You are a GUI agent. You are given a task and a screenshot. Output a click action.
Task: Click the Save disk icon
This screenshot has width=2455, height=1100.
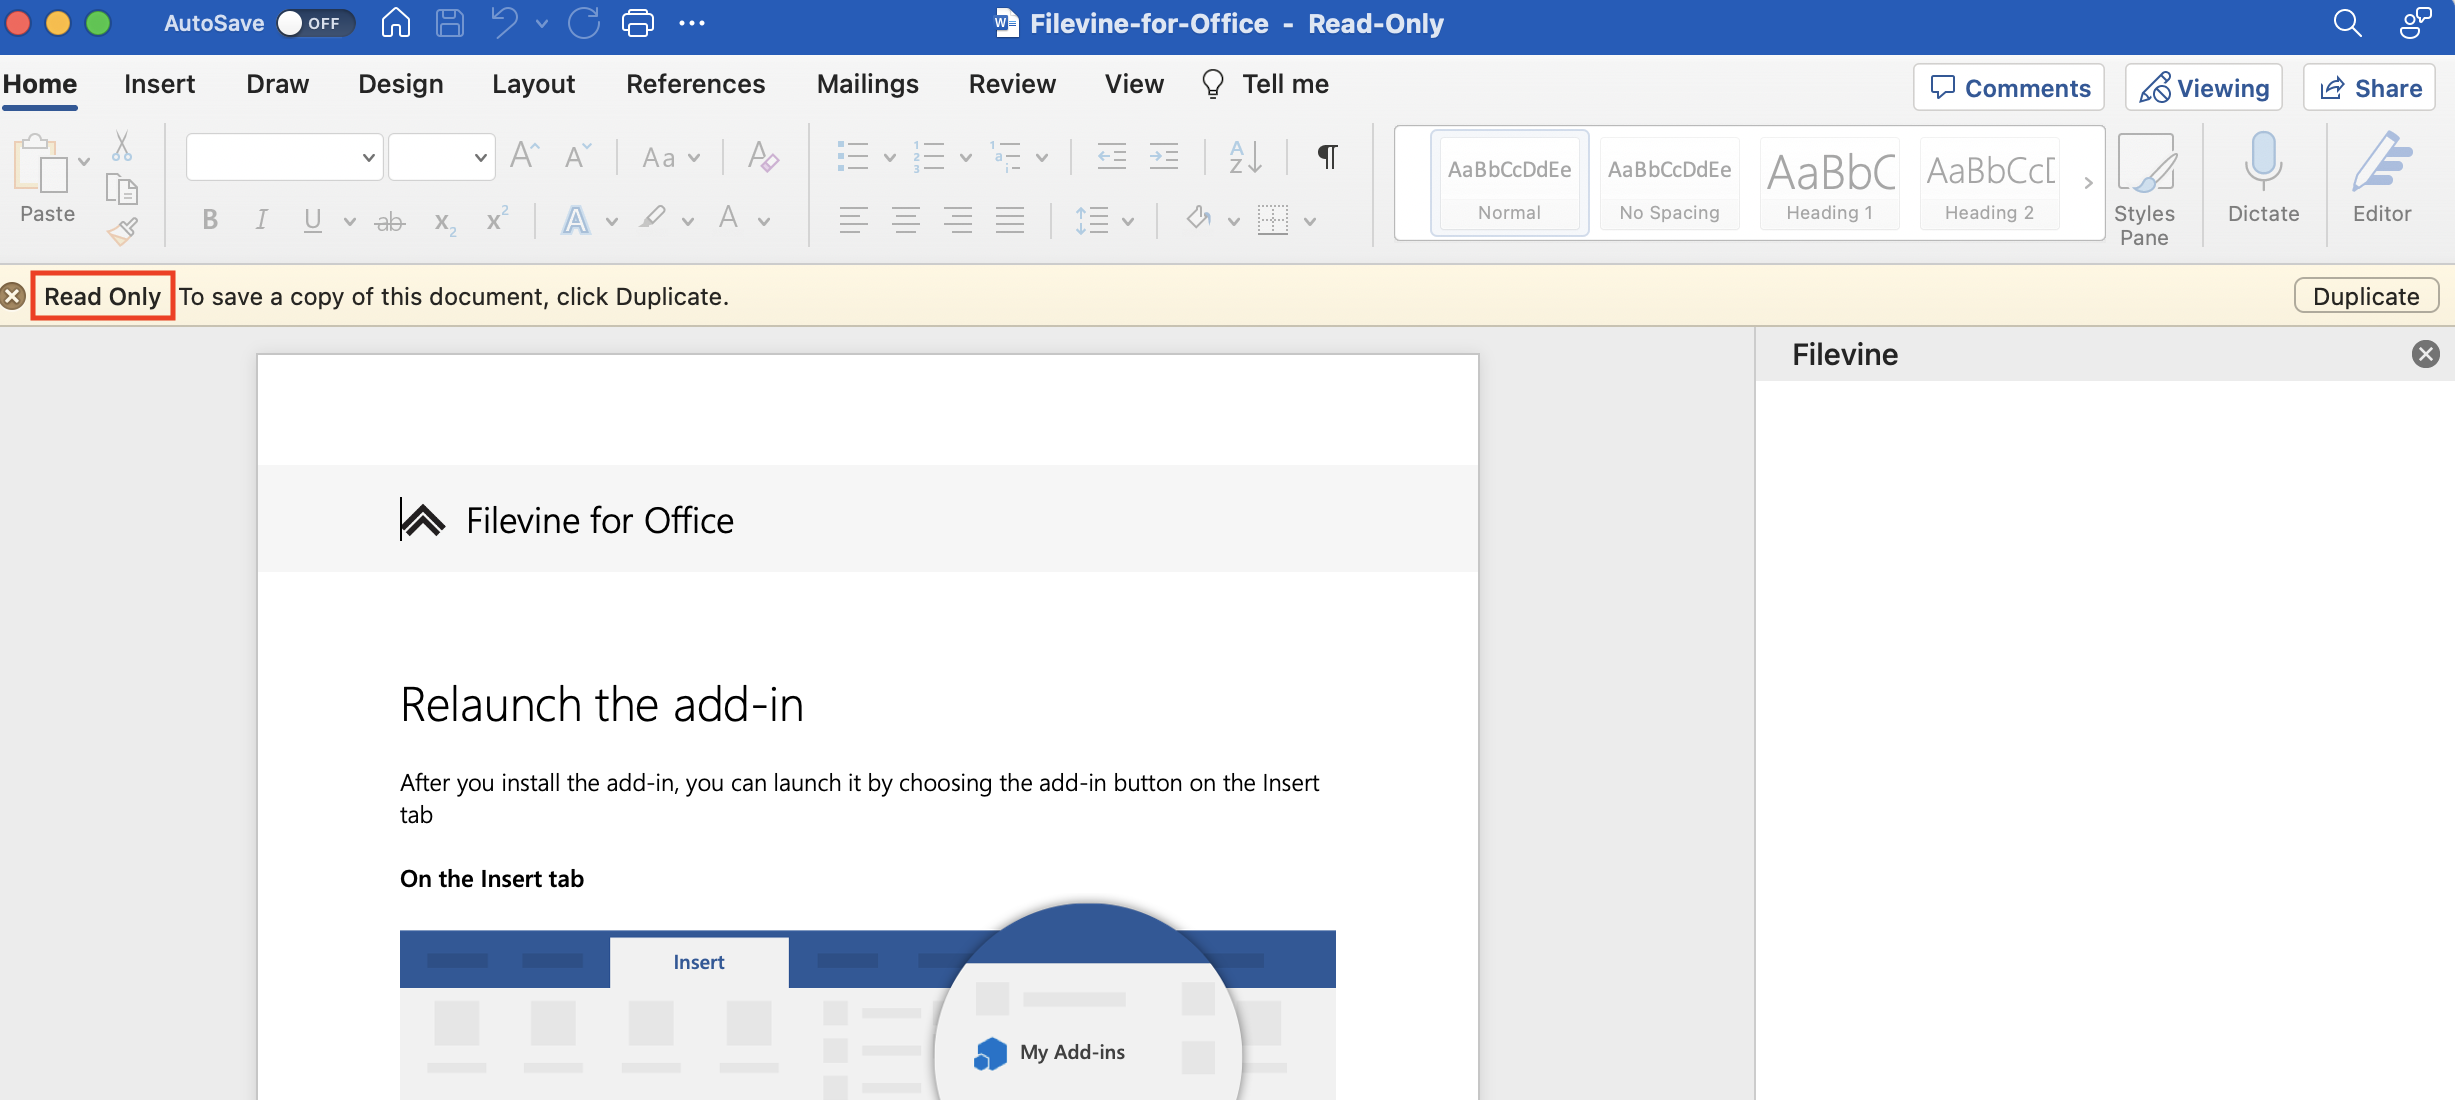coord(450,22)
